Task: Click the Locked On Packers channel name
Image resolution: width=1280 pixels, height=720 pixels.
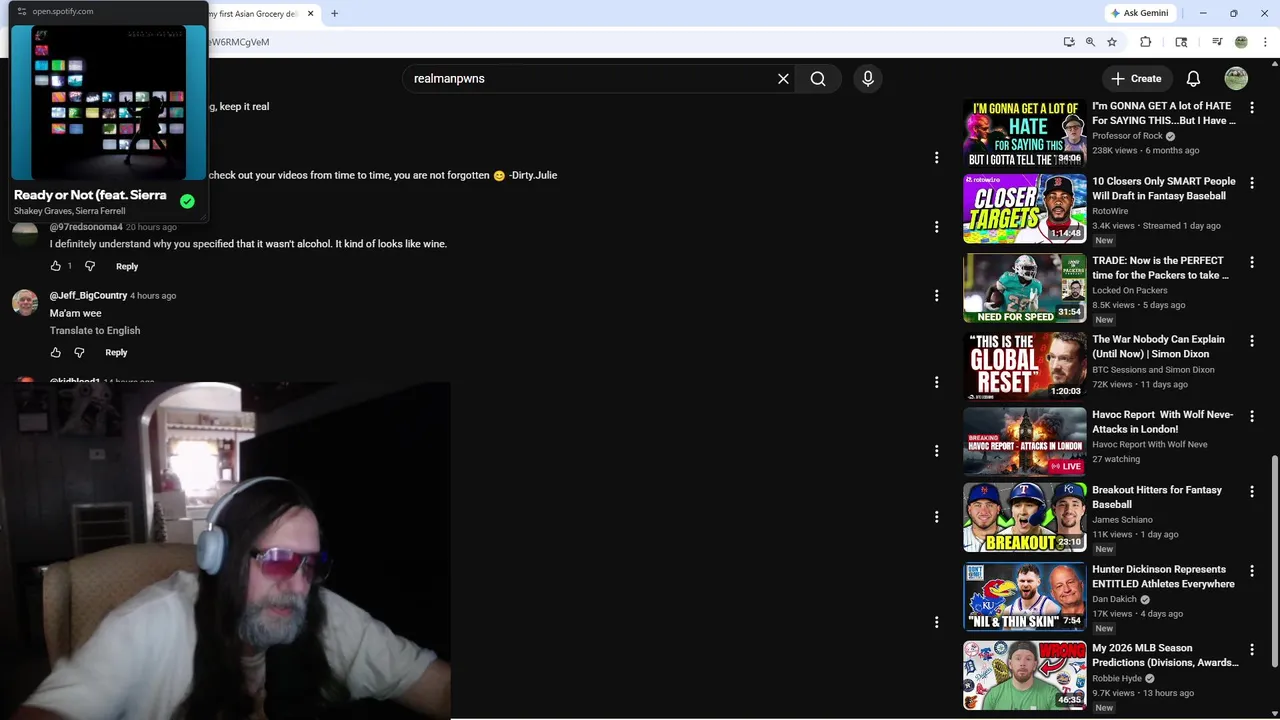Action: pyautogui.click(x=1130, y=290)
